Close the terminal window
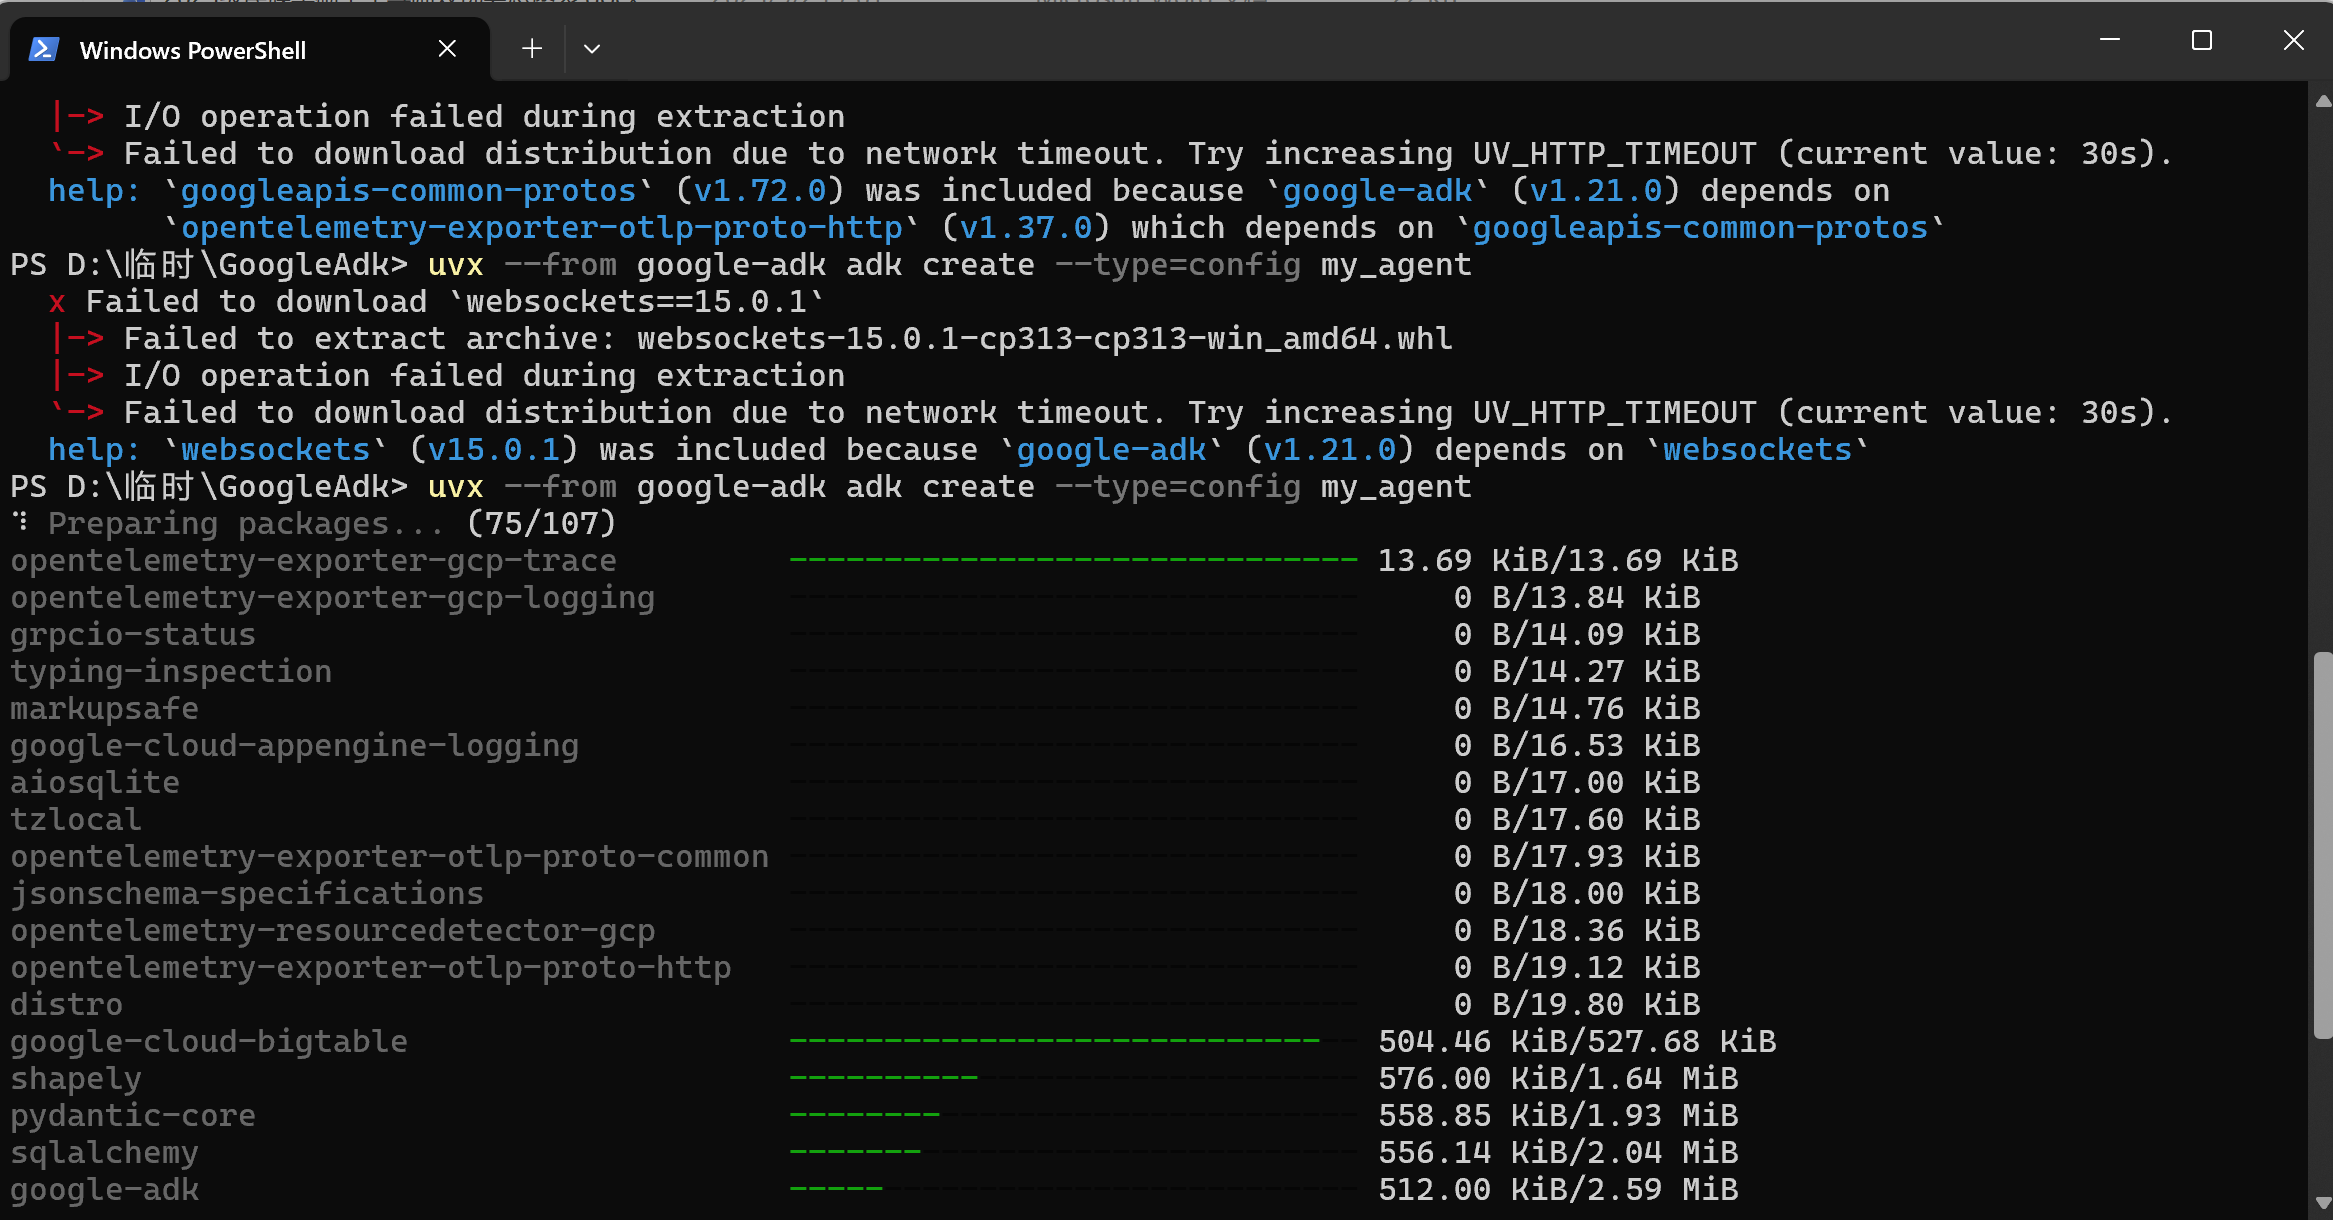 pos(2293,40)
